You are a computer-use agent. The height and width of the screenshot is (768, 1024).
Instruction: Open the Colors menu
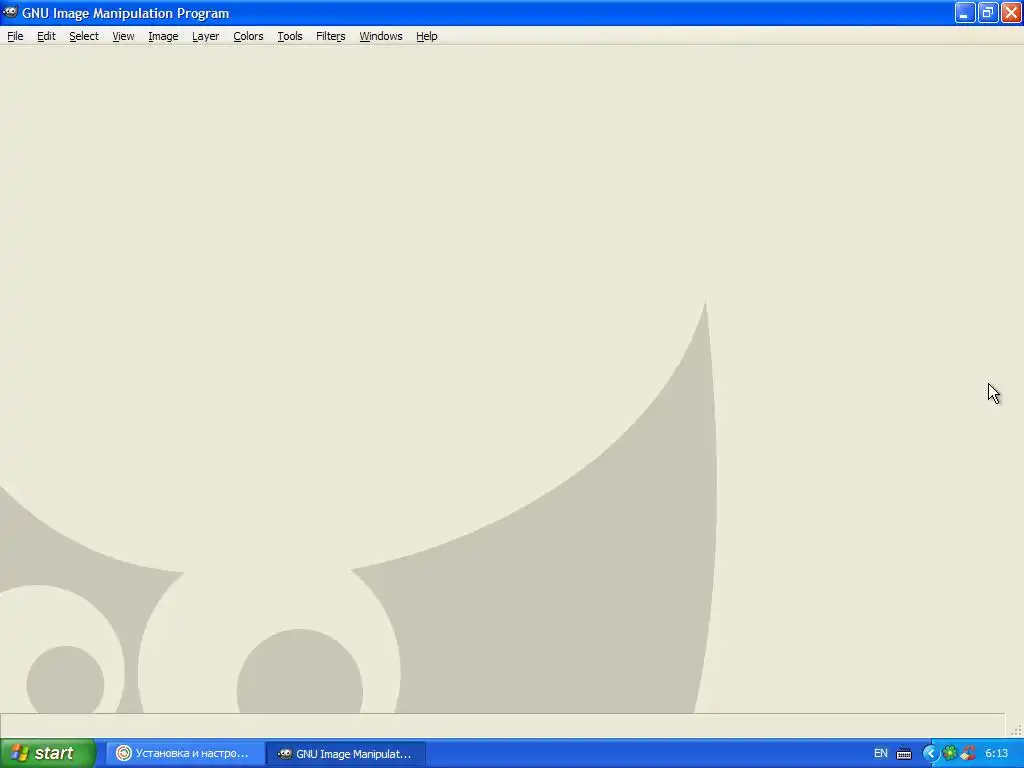coord(248,37)
